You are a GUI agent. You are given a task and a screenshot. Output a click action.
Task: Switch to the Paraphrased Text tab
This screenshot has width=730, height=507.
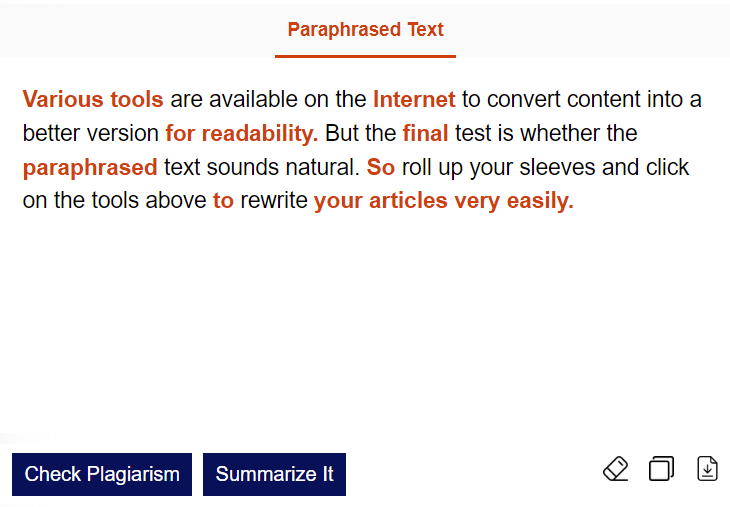pos(365,30)
